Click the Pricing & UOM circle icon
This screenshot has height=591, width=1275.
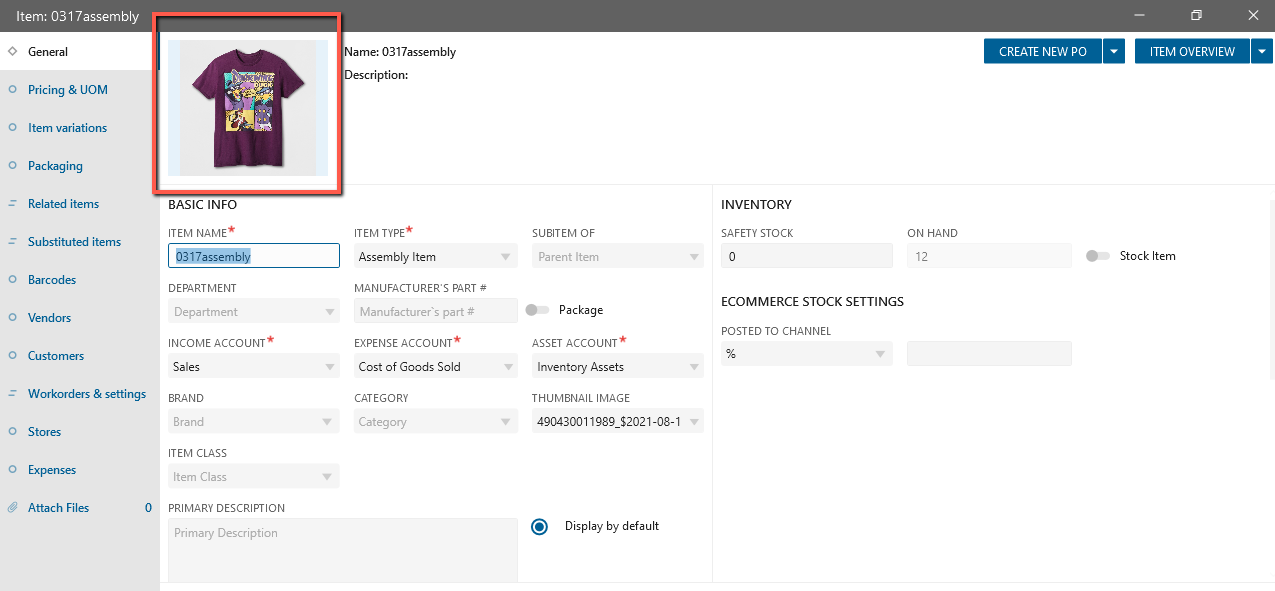click(13, 90)
